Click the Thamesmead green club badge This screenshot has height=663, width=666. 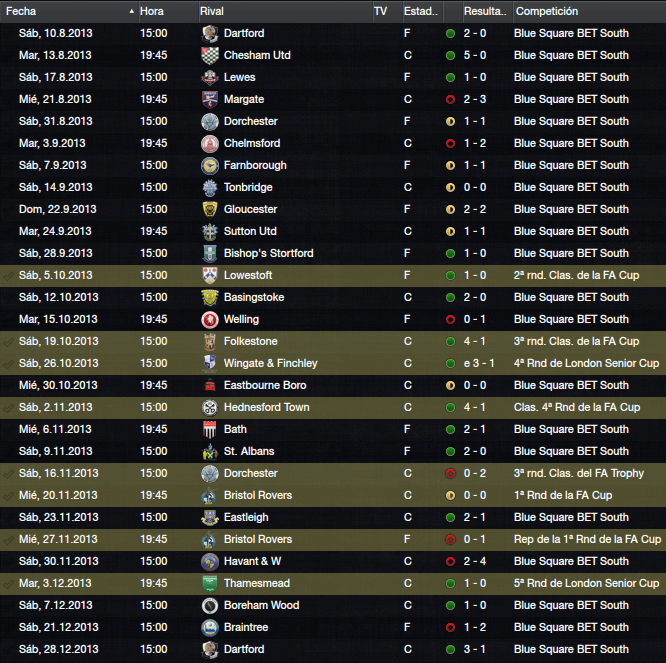(x=209, y=584)
